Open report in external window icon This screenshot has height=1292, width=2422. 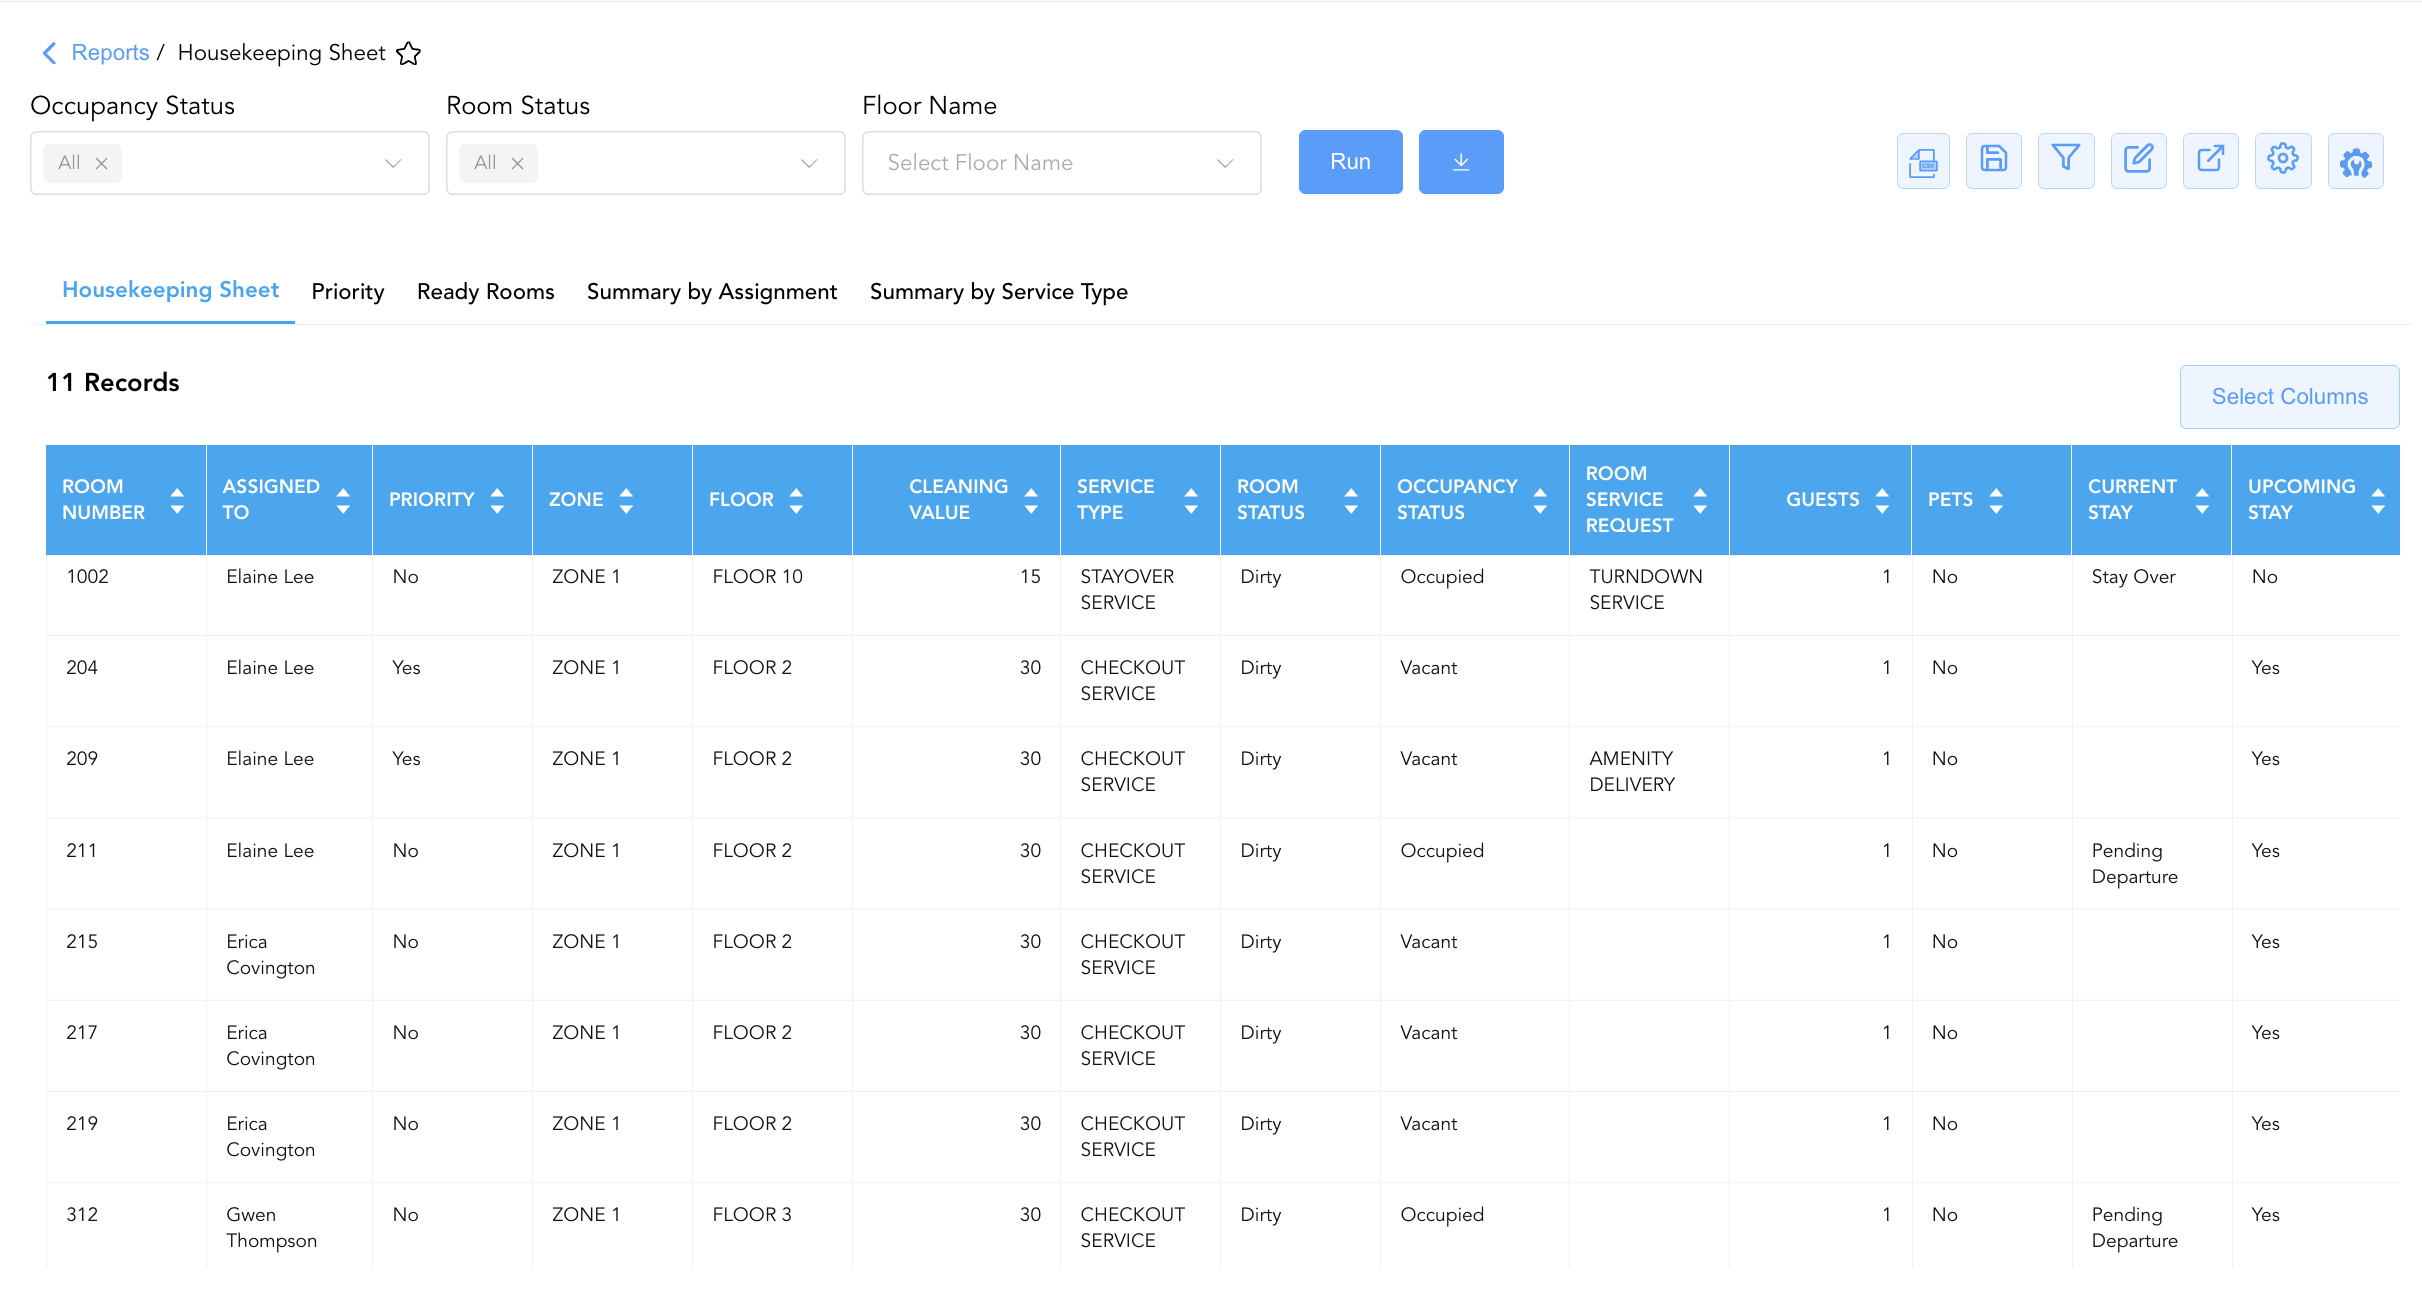coord(2210,161)
